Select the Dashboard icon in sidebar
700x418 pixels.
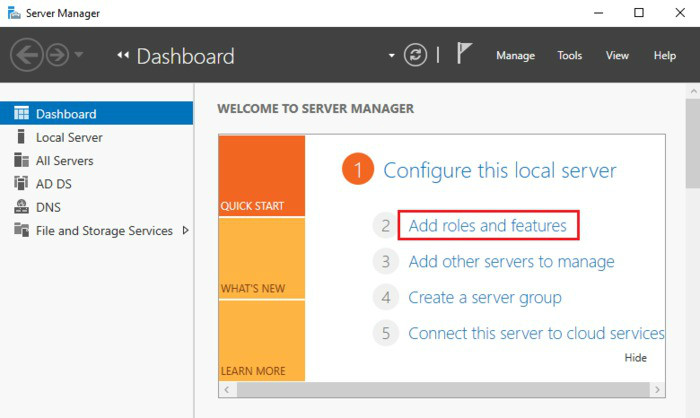coord(21,114)
